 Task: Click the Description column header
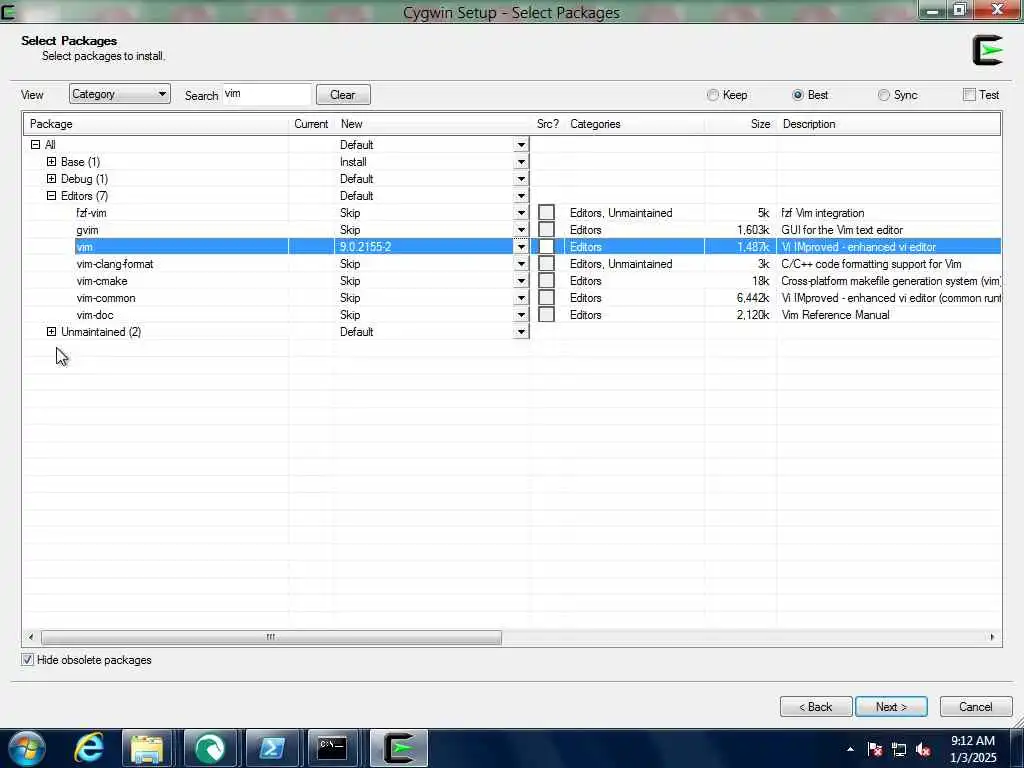(x=889, y=124)
